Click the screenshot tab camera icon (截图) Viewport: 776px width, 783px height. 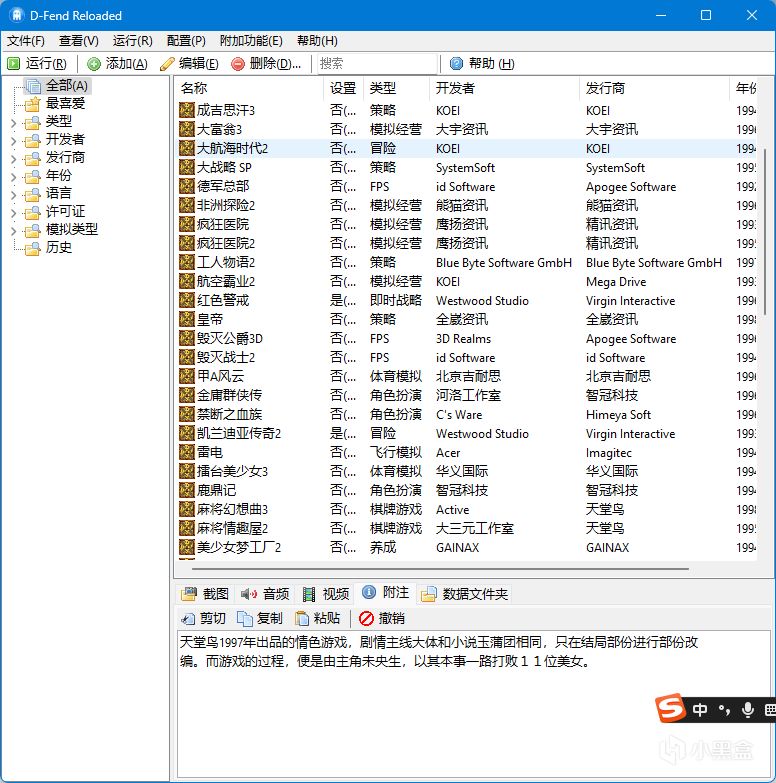click(189, 594)
